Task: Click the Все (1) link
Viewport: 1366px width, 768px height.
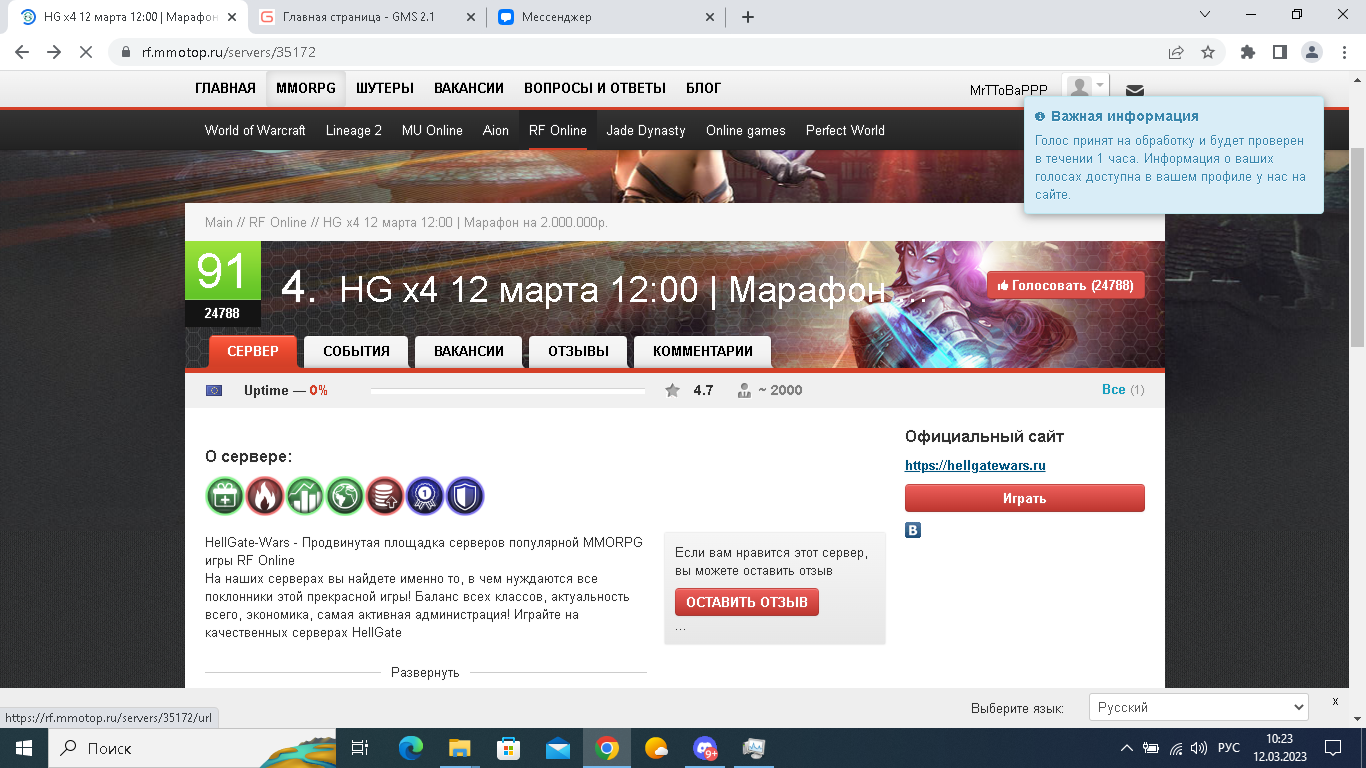Action: pyautogui.click(x=1122, y=390)
